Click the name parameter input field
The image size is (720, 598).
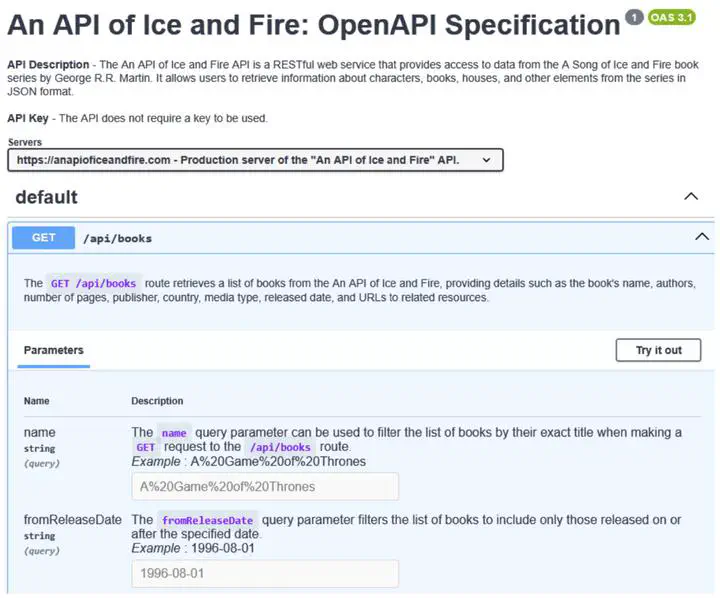point(265,486)
